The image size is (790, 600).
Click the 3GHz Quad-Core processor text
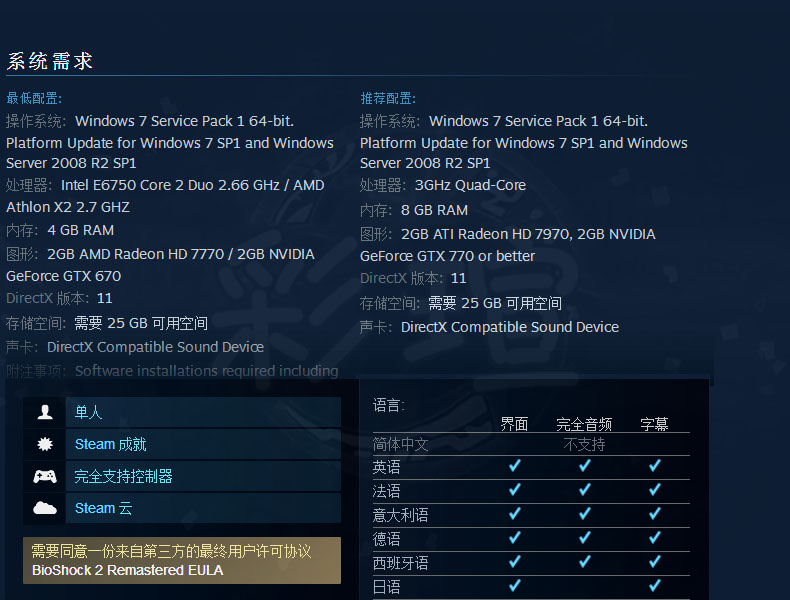click(x=471, y=185)
